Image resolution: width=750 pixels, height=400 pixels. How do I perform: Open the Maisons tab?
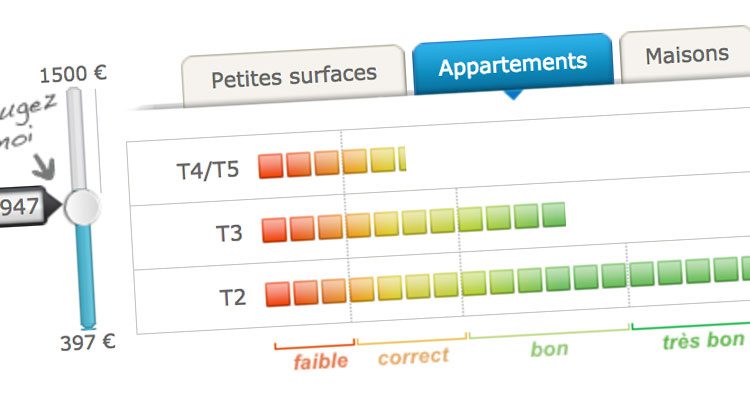tap(686, 55)
